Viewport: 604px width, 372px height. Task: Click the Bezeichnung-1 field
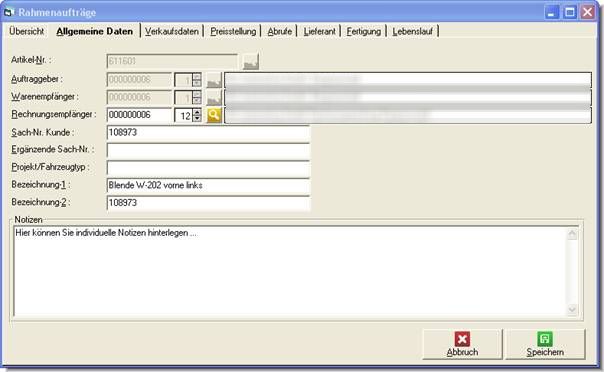(208, 186)
